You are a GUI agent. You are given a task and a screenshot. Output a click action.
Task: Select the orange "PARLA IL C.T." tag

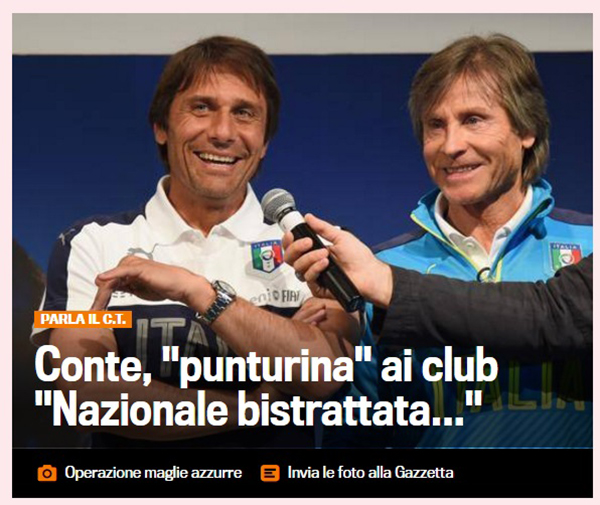83,319
